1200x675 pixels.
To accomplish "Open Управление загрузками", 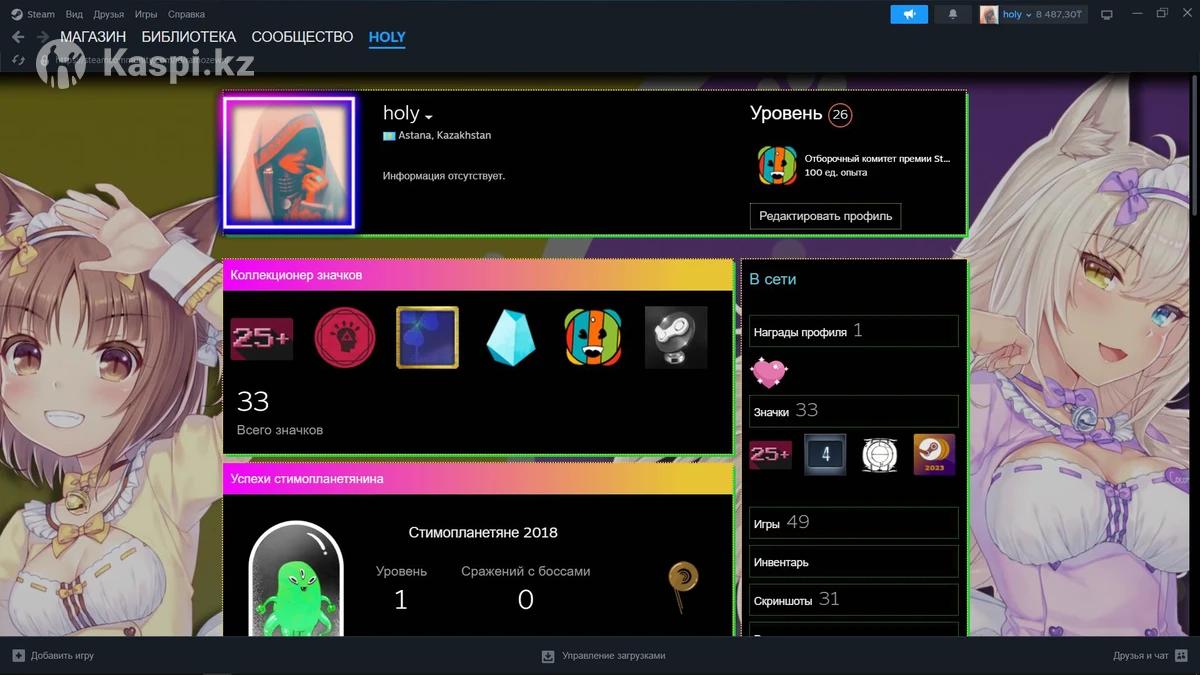I will pyautogui.click(x=614, y=656).
